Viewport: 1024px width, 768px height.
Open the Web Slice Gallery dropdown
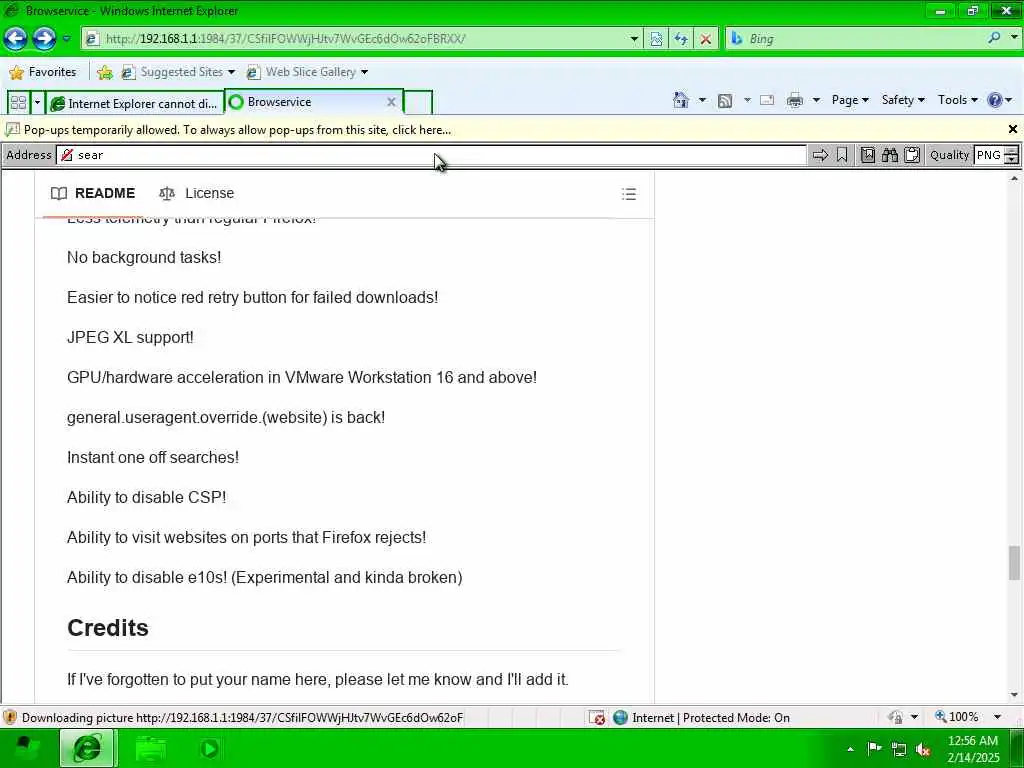[308, 72]
